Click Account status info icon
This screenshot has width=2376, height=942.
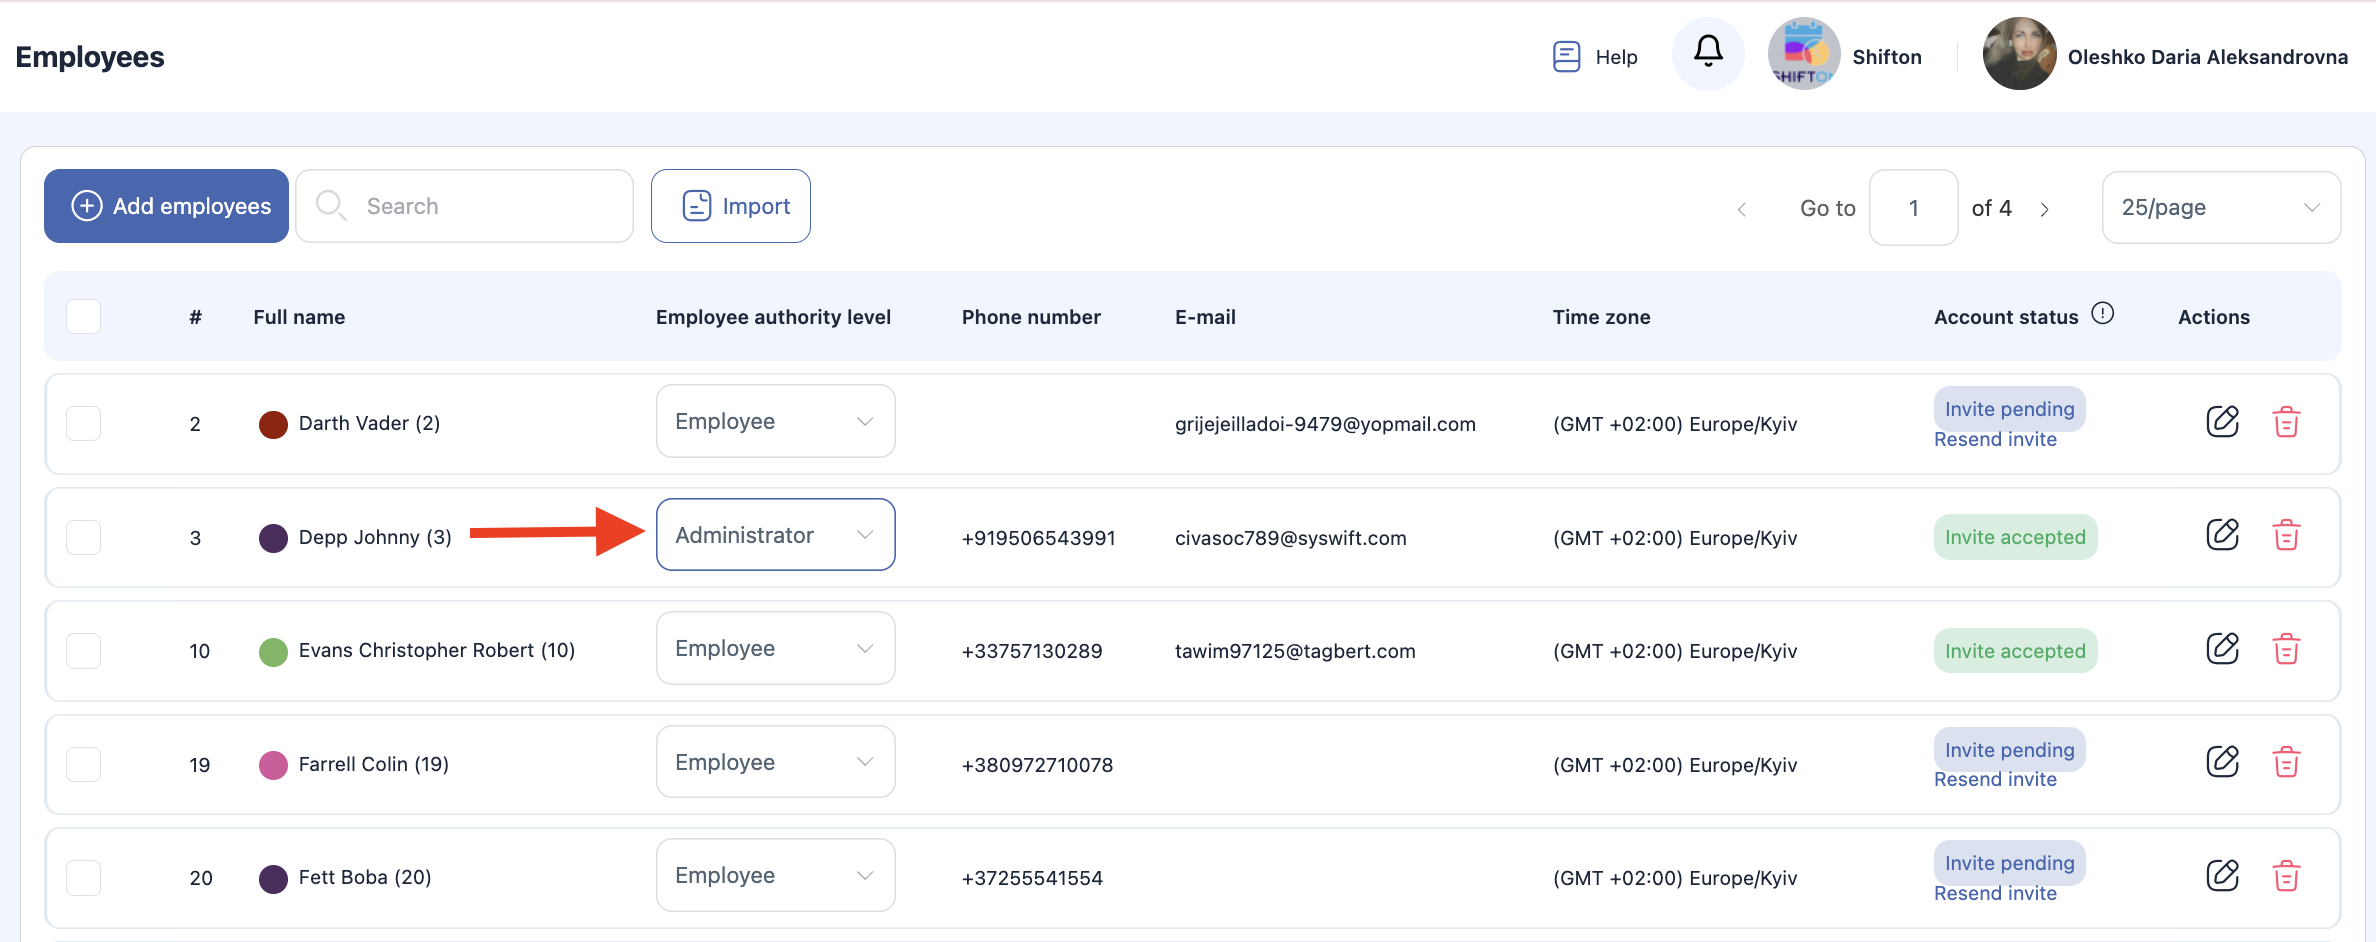pos(2103,314)
